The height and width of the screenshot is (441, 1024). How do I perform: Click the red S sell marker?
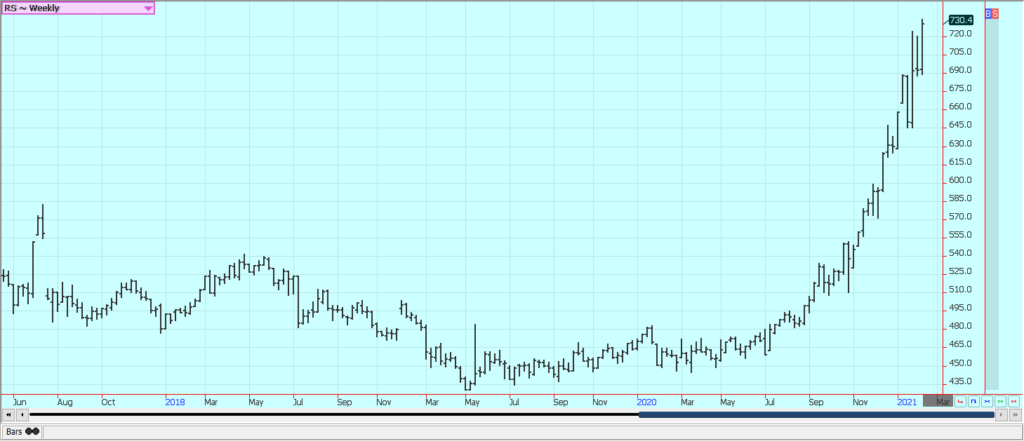tap(995, 14)
